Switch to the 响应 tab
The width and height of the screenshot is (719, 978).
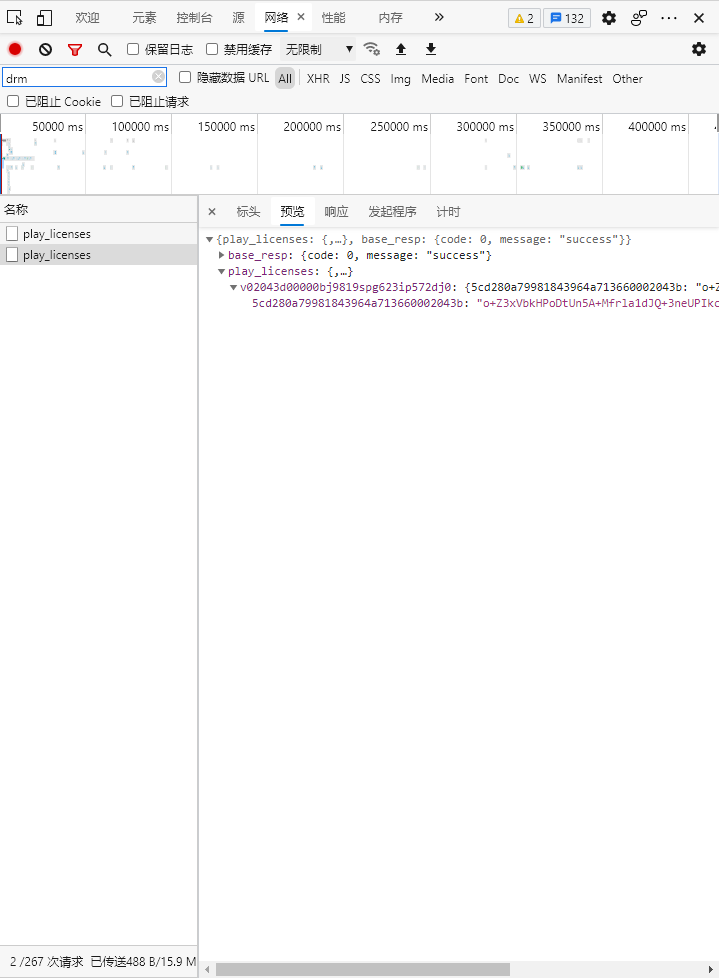coord(336,212)
